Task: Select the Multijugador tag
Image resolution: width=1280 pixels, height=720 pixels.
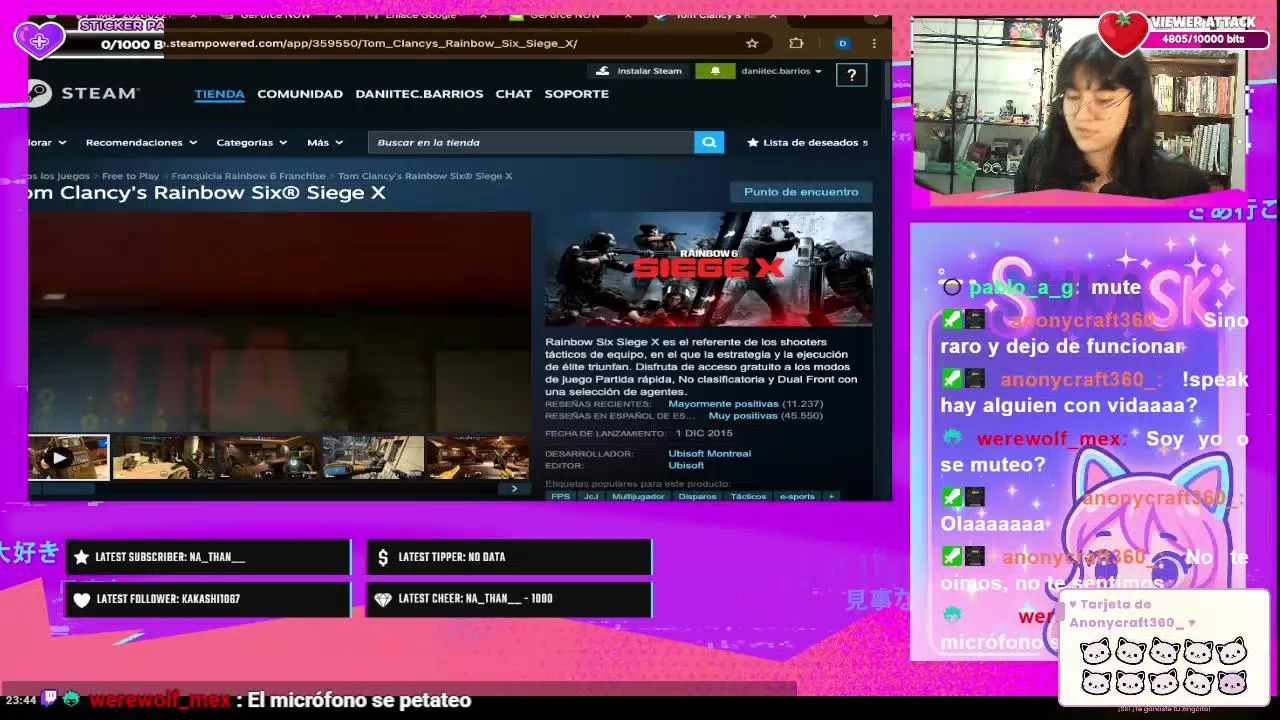Action: pyautogui.click(x=638, y=496)
